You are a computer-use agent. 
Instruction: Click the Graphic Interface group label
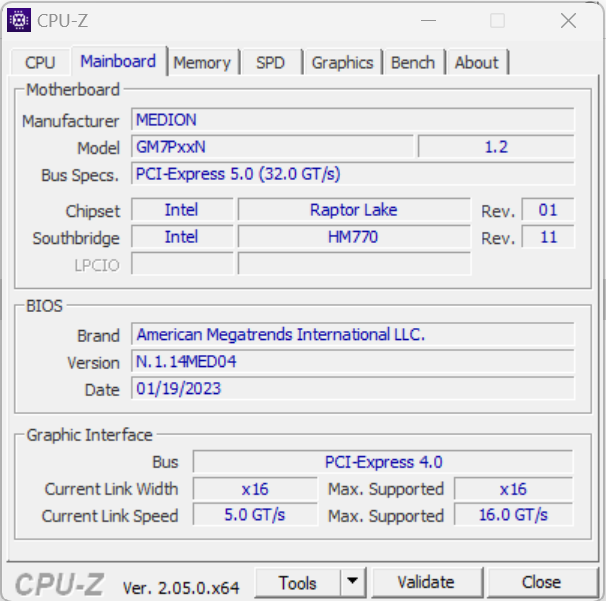pos(89,435)
